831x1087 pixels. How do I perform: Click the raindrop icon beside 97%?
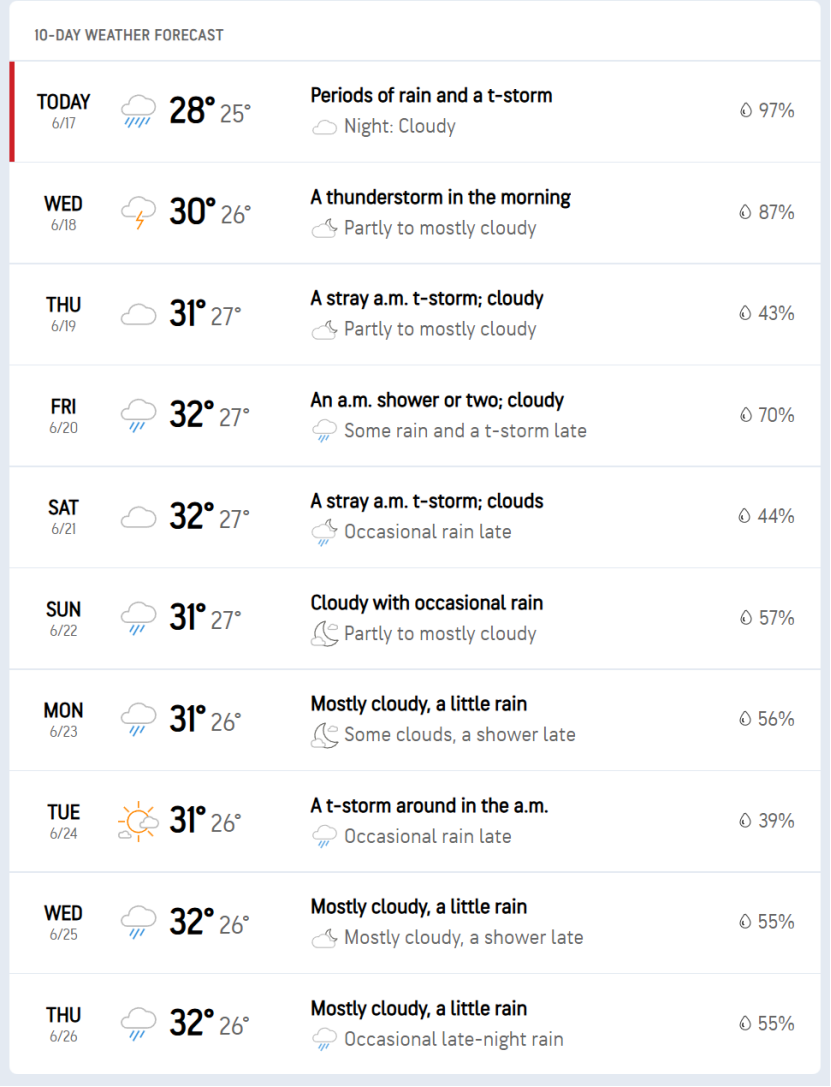coord(746,110)
